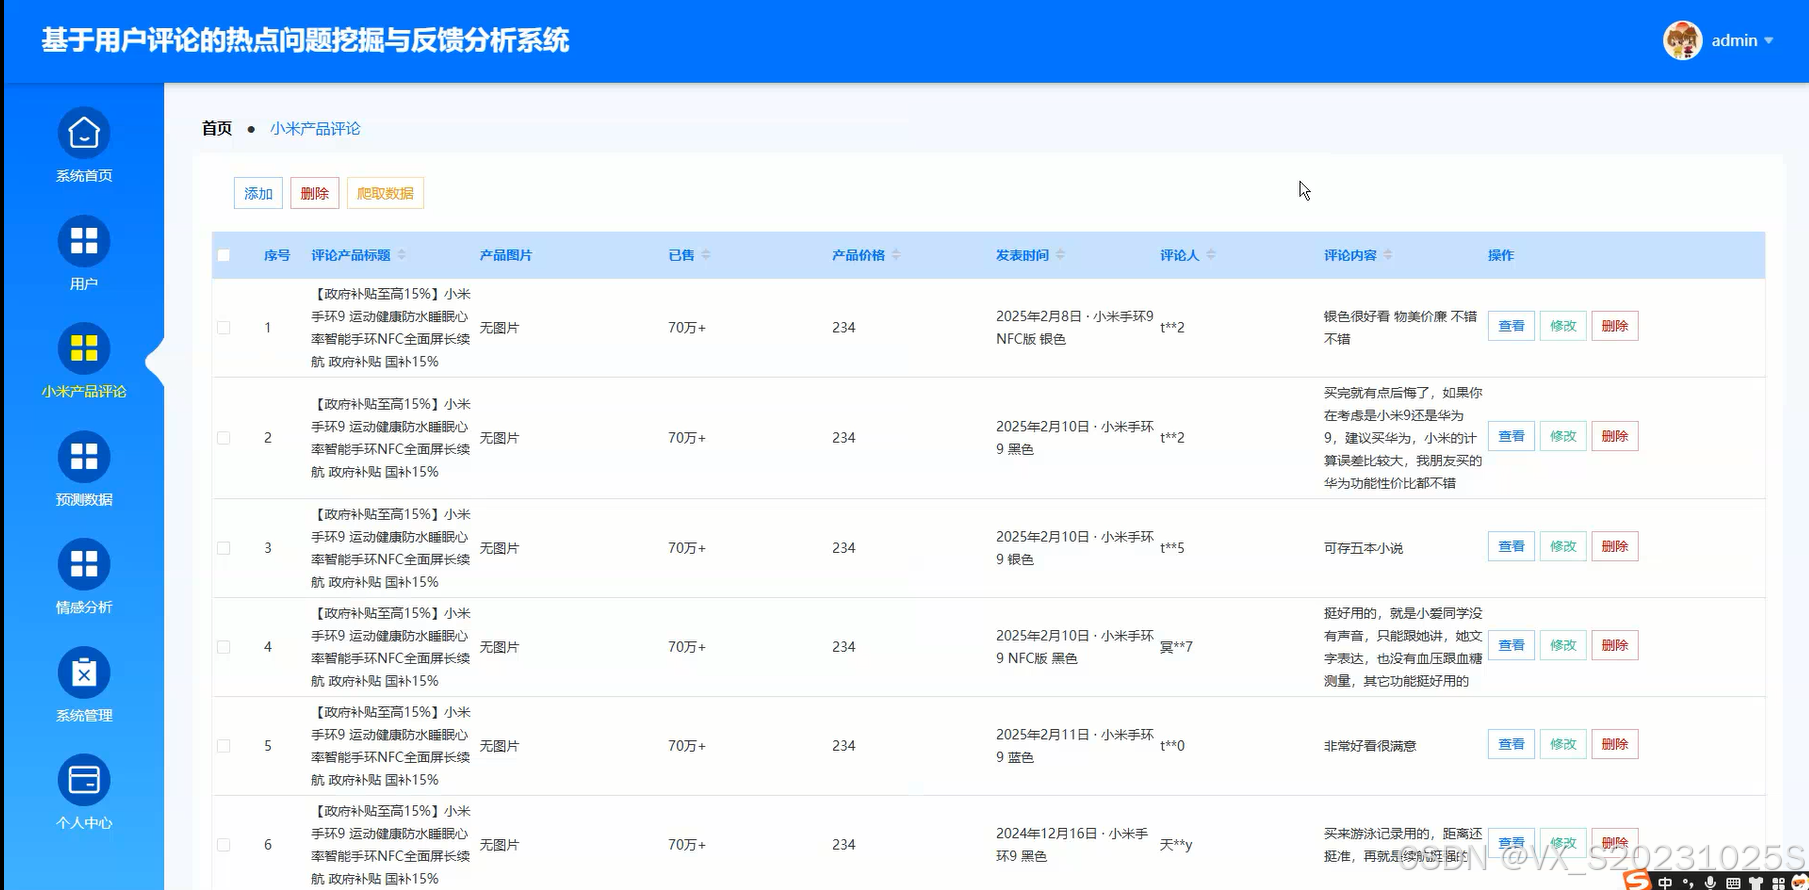Viewport: 1809px width, 890px height.
Task: View row 1 with 查看 button
Action: coord(1511,326)
